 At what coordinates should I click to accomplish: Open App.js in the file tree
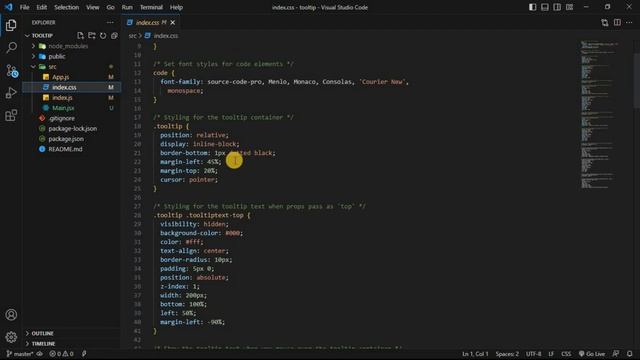pyautogui.click(x=60, y=77)
